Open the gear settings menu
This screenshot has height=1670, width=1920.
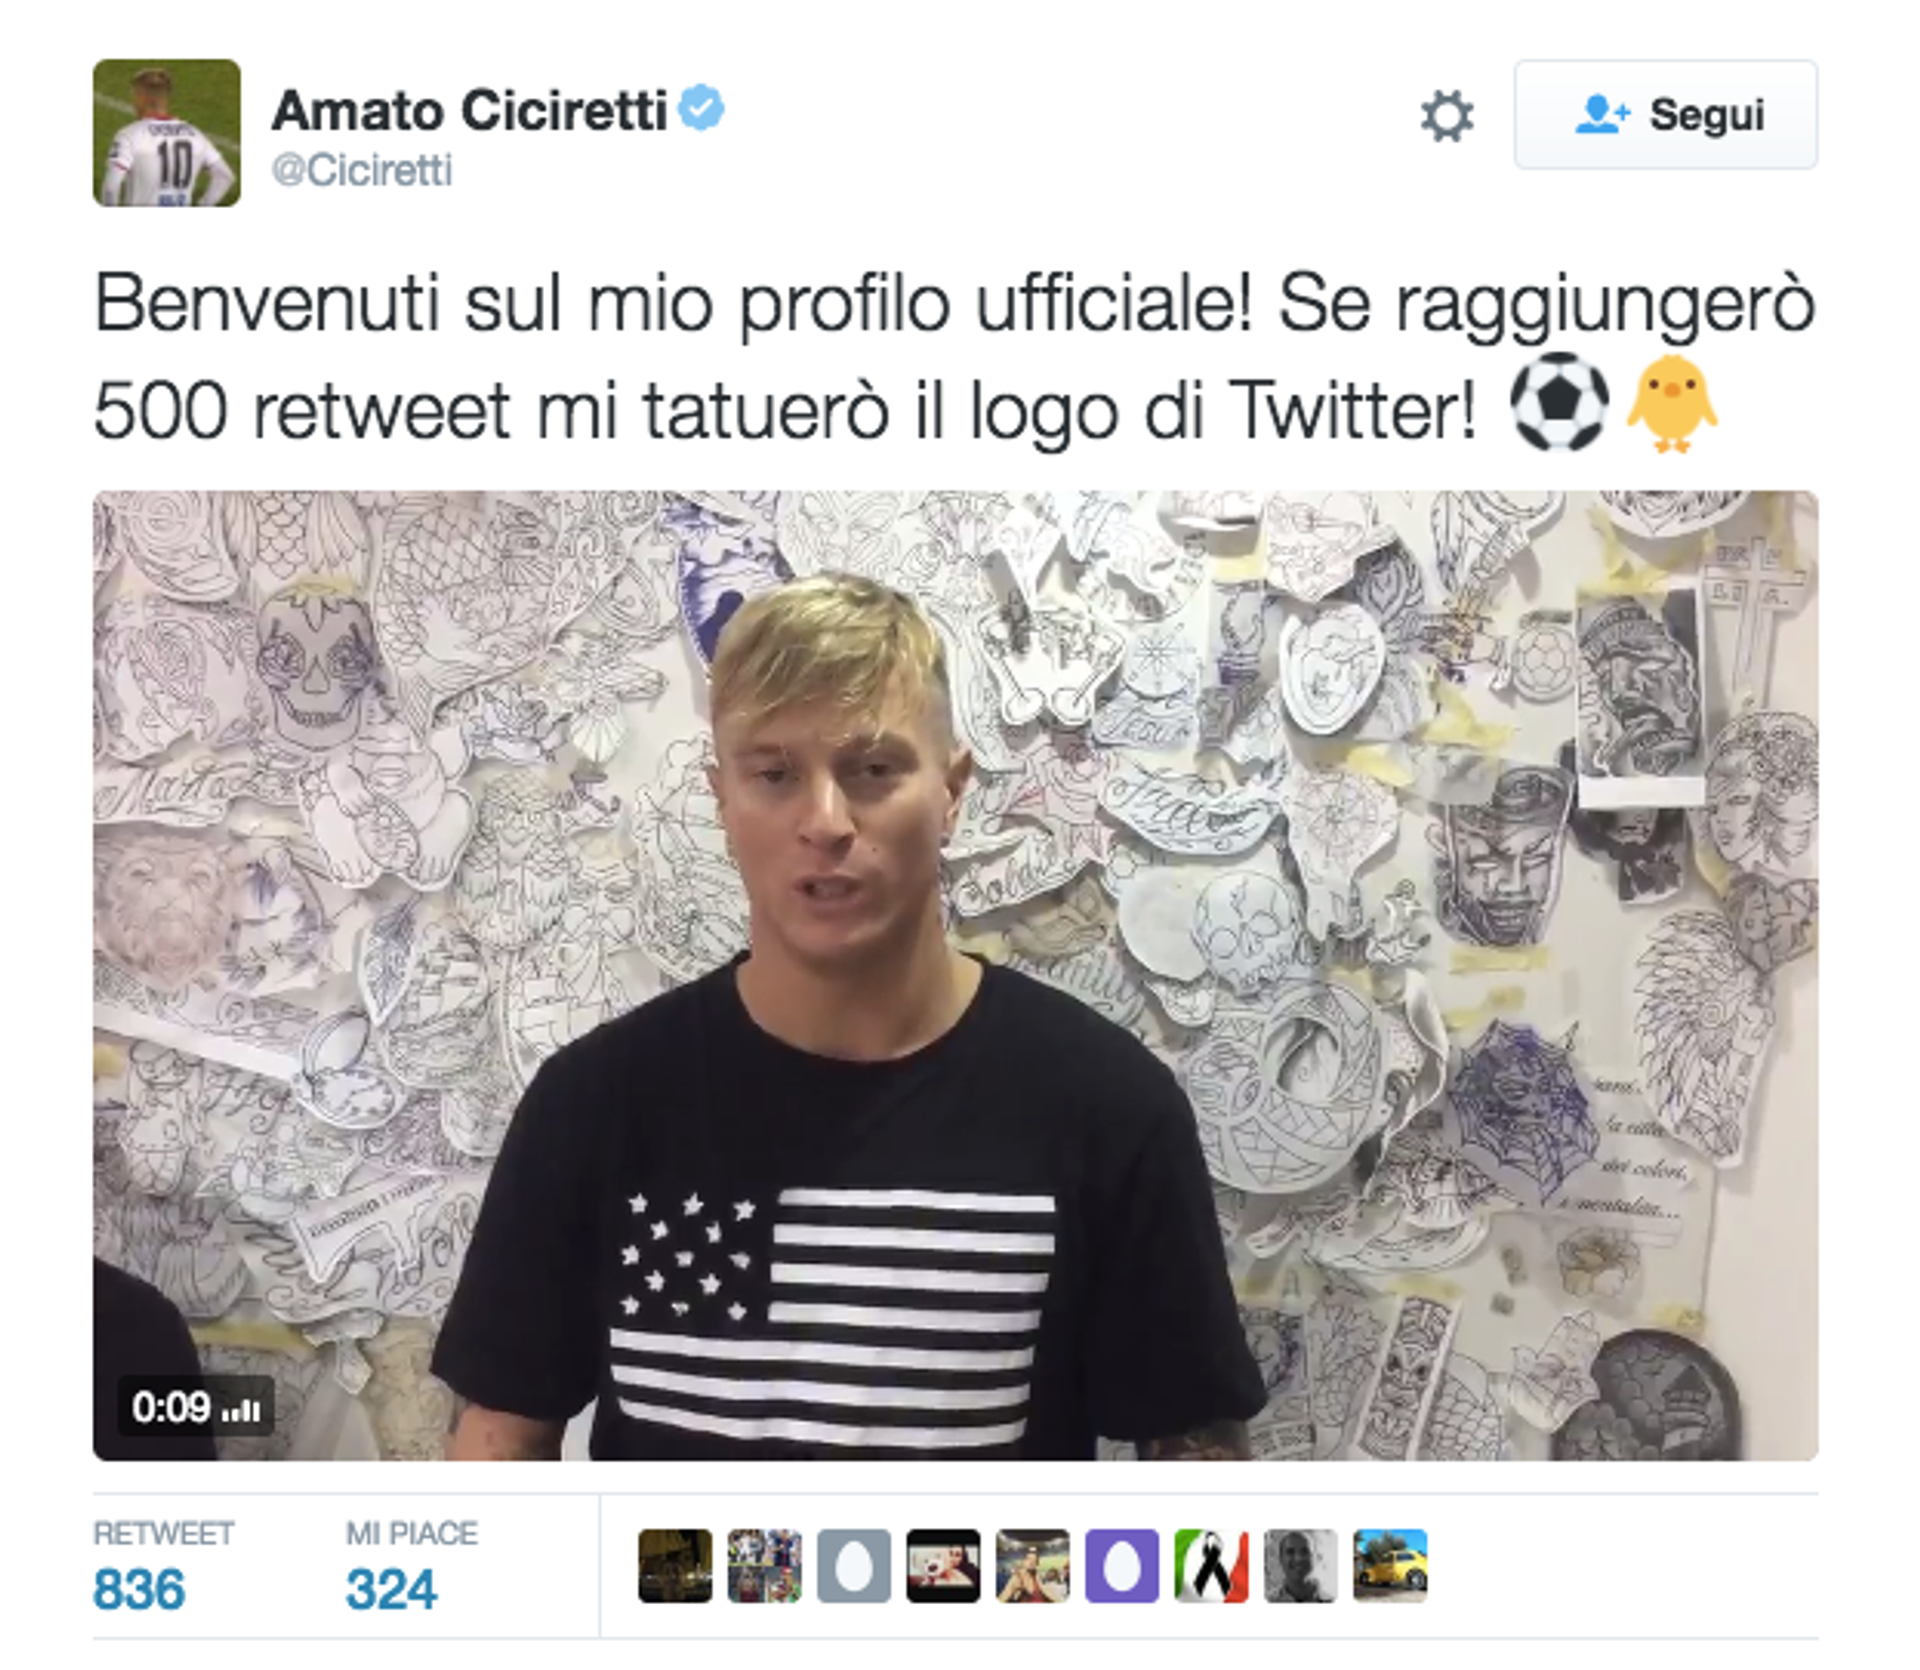click(1446, 116)
